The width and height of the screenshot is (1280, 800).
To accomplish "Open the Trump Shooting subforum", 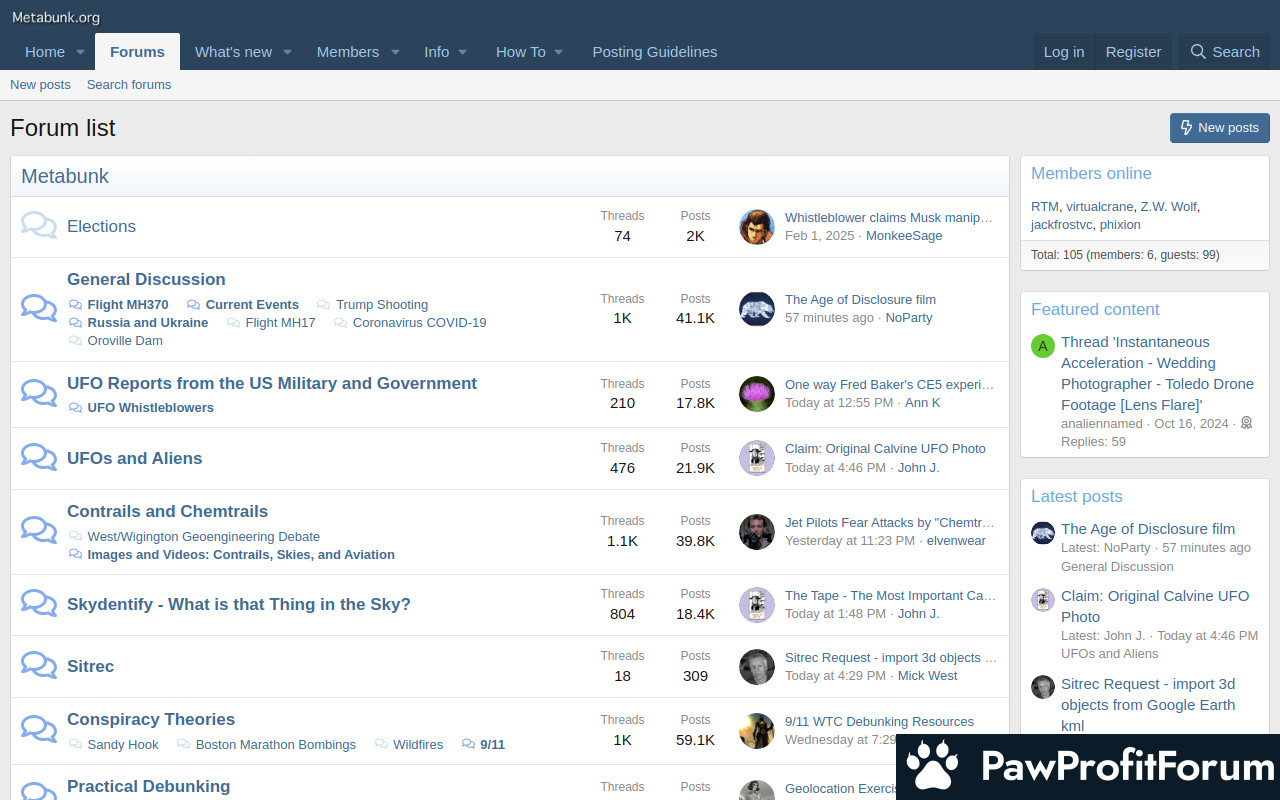I will coord(382,305).
